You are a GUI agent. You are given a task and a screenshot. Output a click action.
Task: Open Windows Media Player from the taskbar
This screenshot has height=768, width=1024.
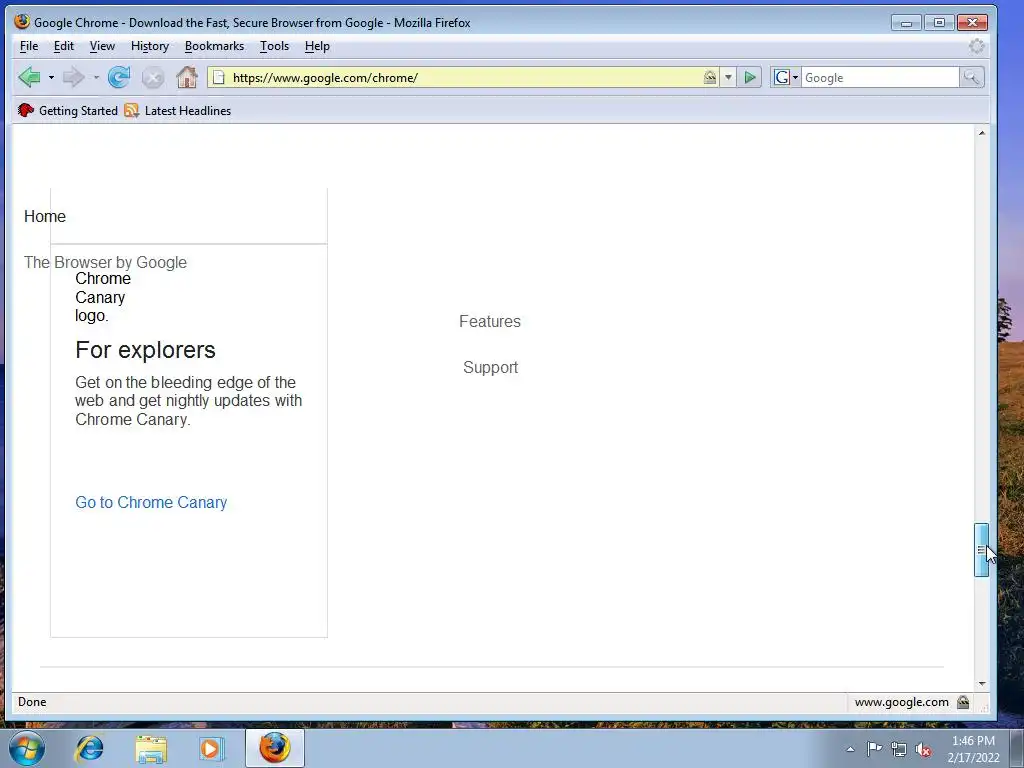point(211,748)
